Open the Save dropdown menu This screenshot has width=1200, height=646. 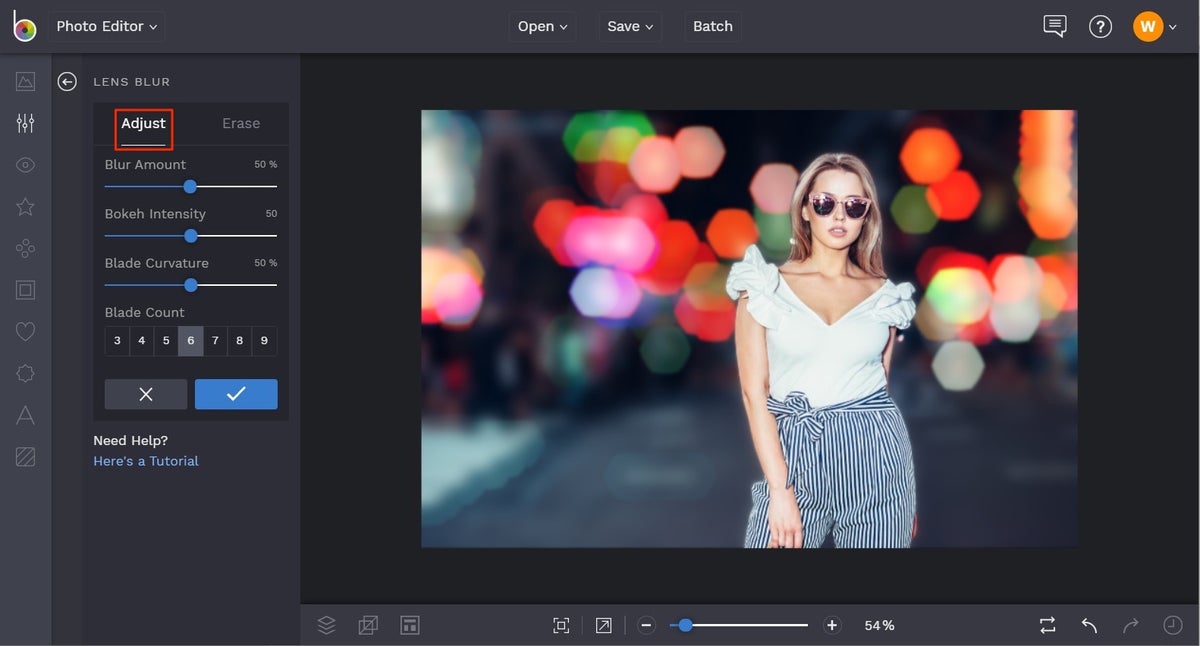click(x=630, y=26)
